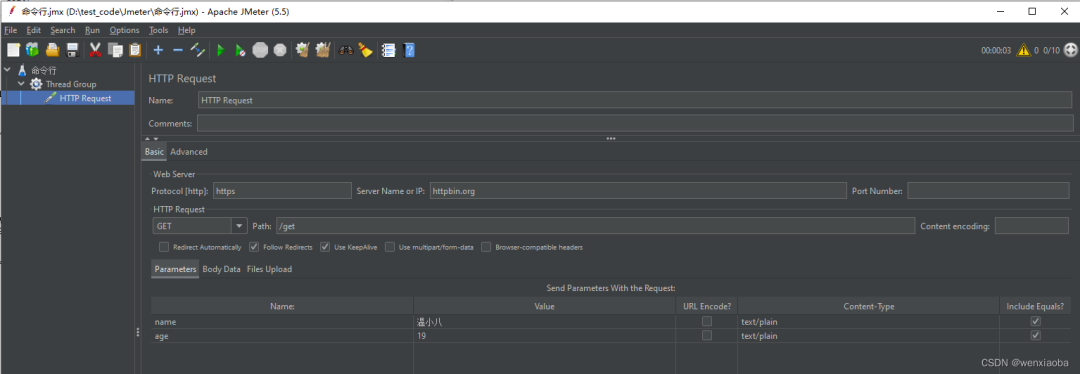Open the Search menu
Image resolution: width=1080 pixels, height=374 pixels.
coord(63,30)
